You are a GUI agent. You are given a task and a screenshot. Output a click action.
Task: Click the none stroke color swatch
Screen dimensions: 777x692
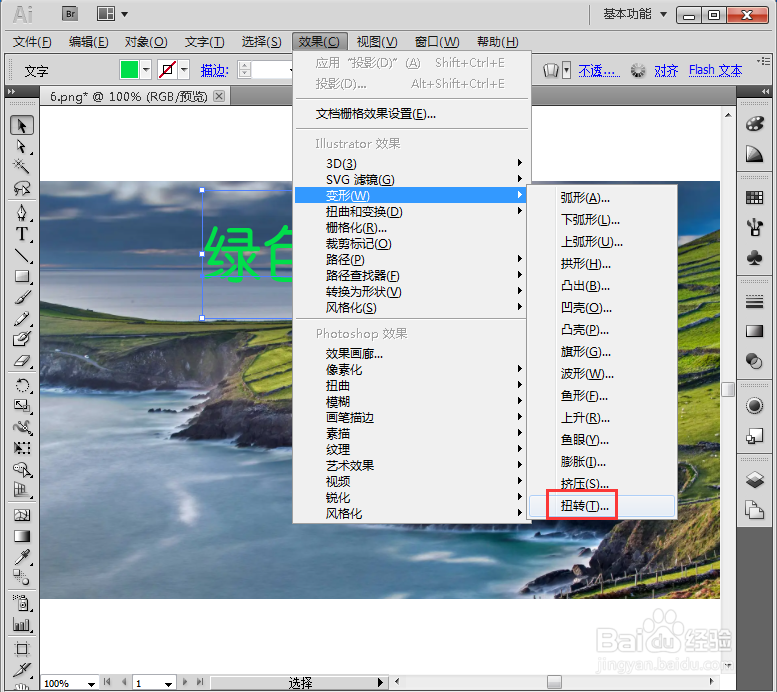point(167,70)
